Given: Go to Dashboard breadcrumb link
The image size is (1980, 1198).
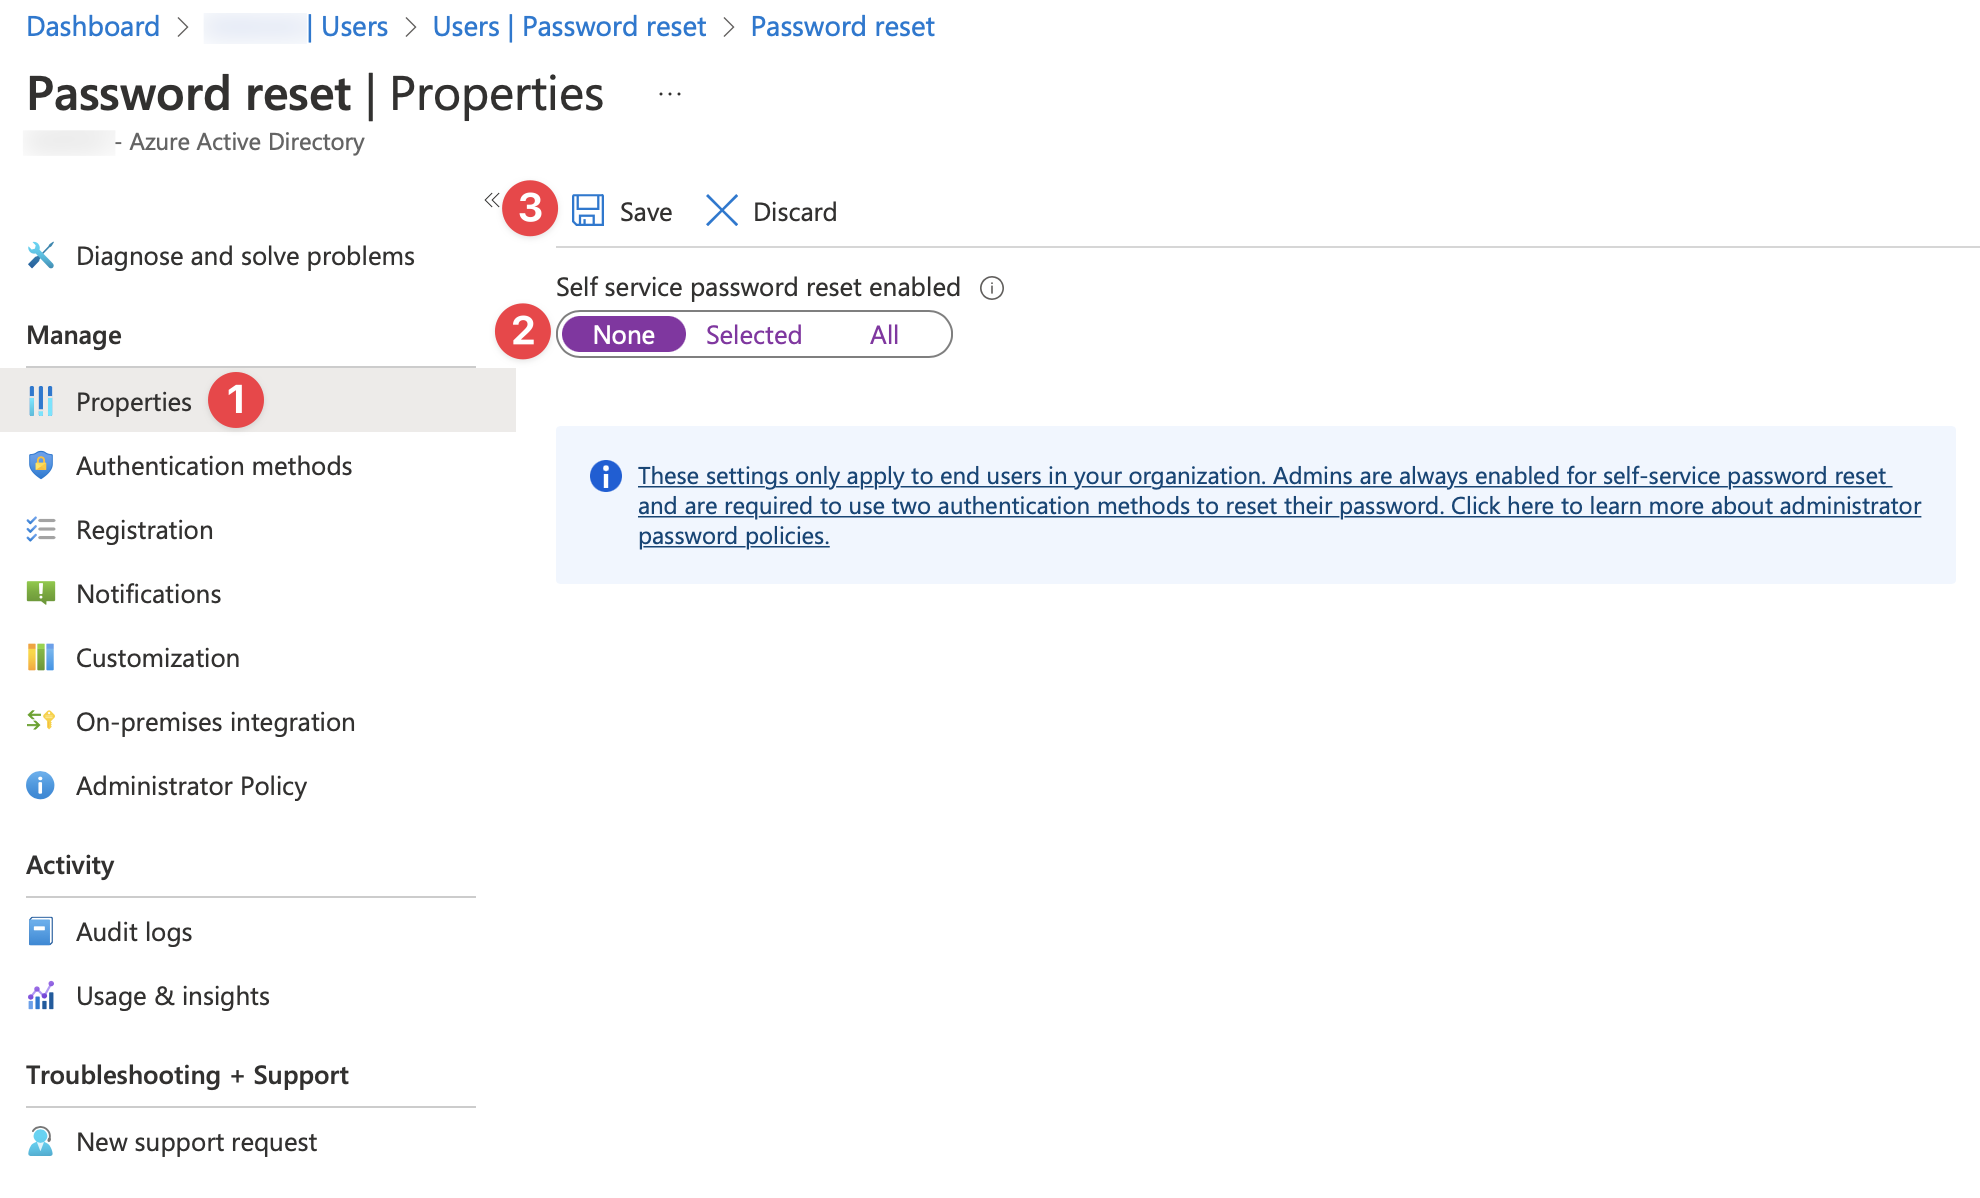Looking at the screenshot, I should tap(93, 27).
